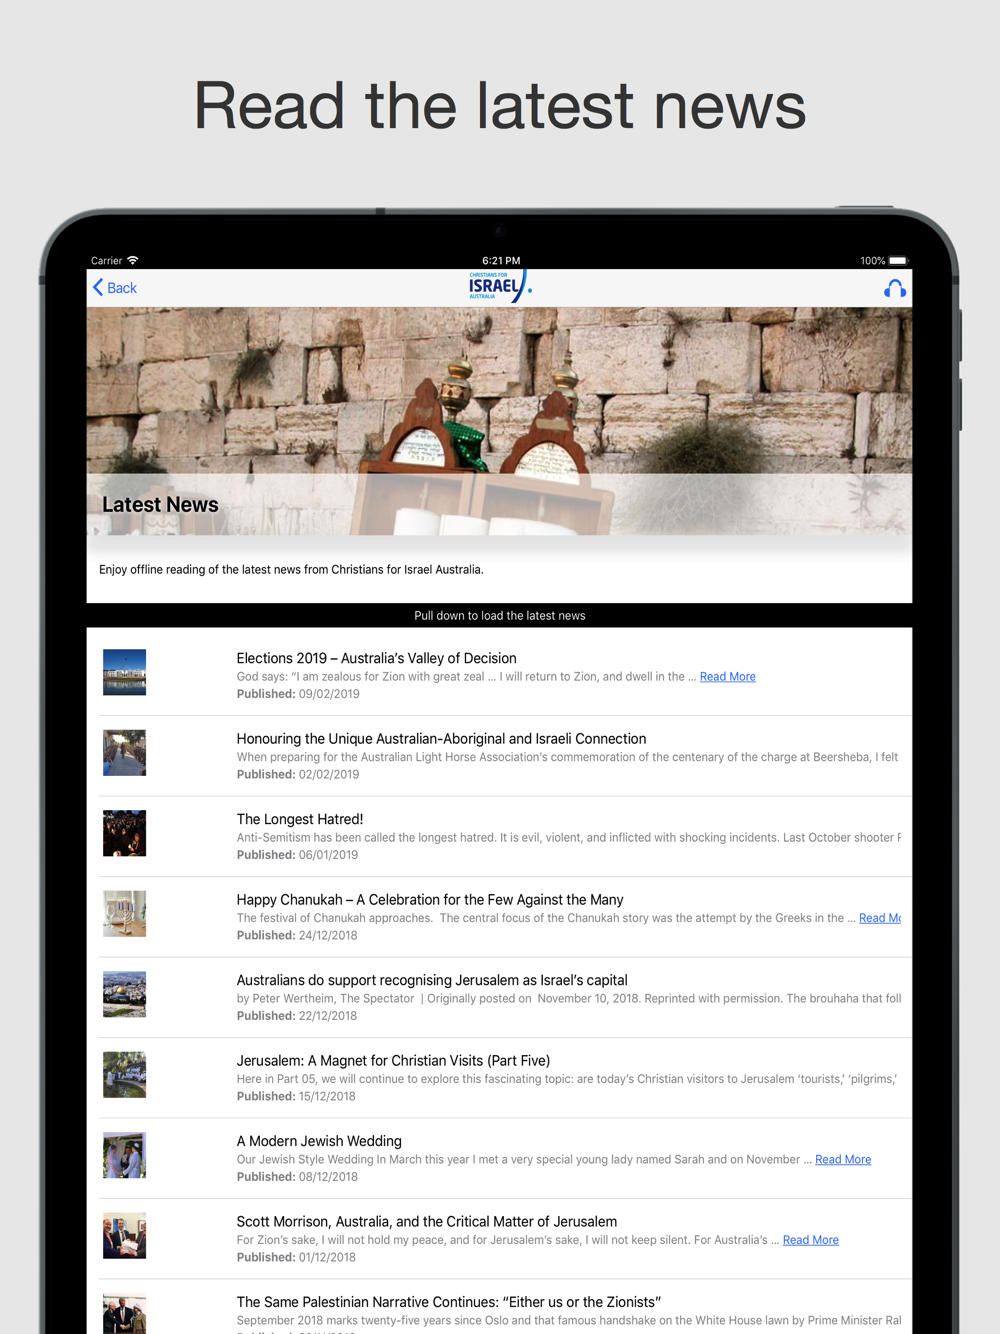
Task: Tap thumbnail of Palestinian Narrative article
Action: [x=124, y=1314]
